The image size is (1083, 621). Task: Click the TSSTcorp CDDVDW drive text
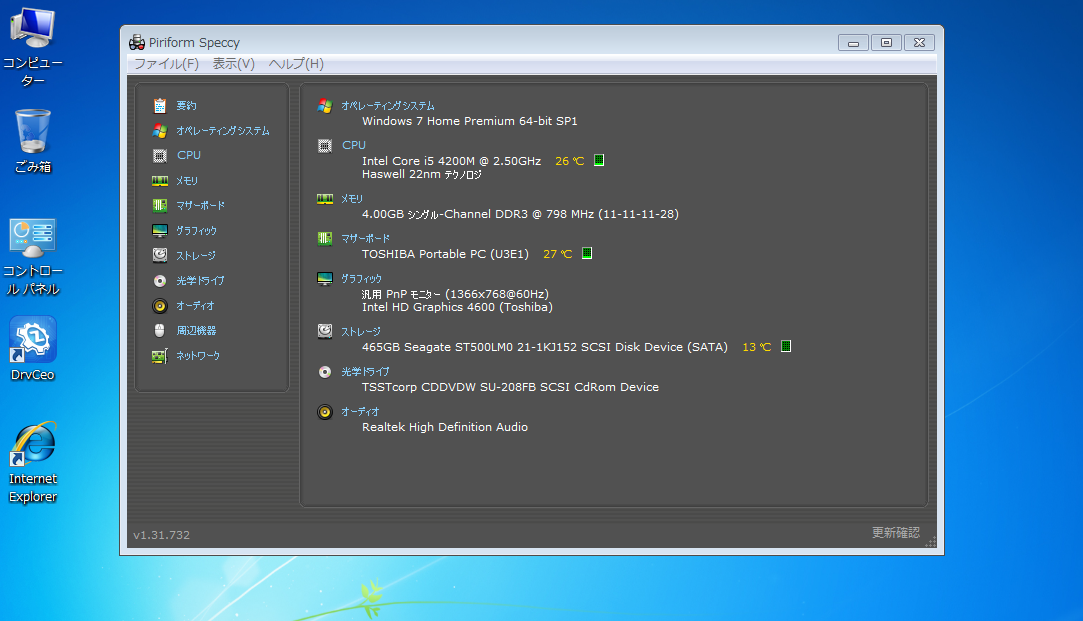[510, 388]
